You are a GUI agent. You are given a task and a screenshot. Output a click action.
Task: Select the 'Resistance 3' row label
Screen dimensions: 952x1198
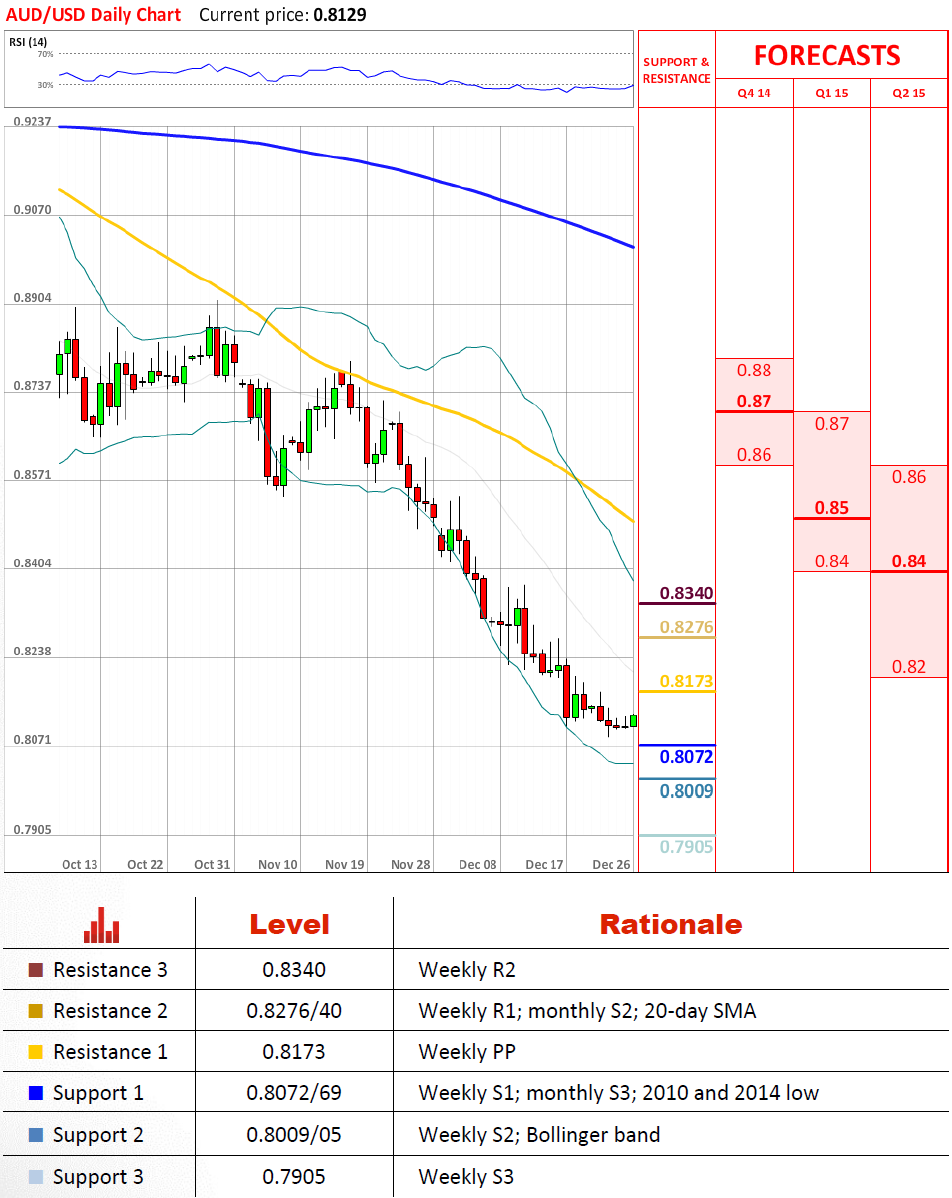pos(110,970)
